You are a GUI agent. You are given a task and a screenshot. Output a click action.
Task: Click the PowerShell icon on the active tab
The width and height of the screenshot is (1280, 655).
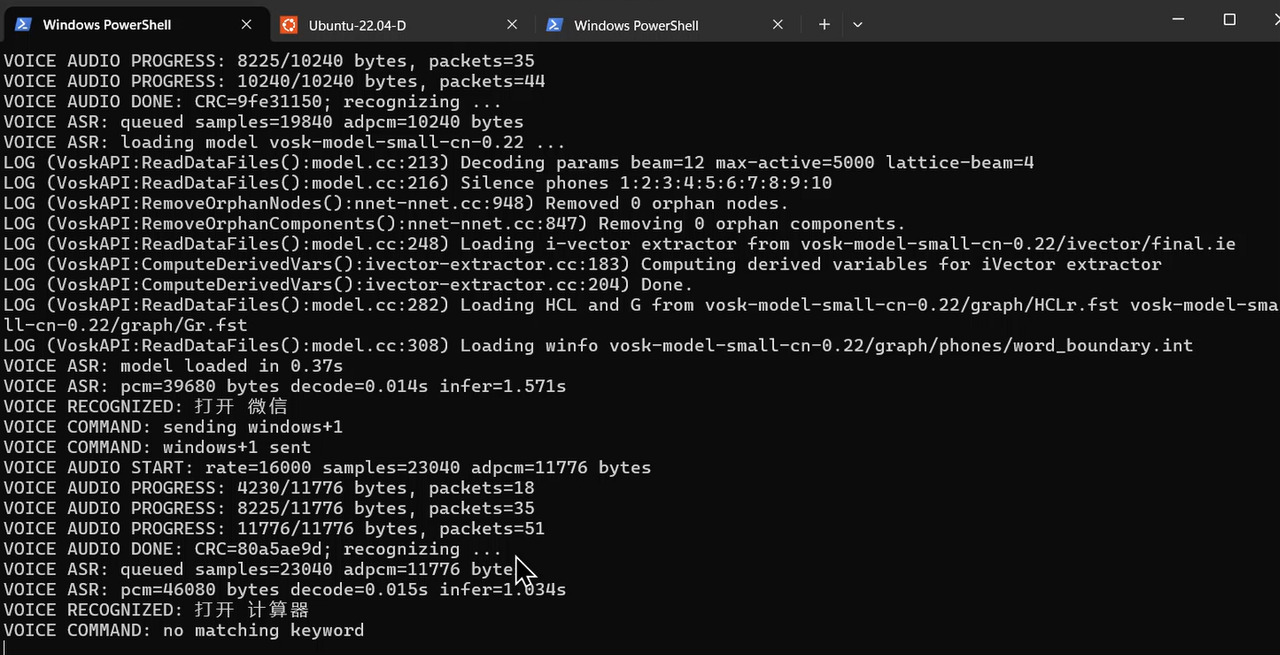click(x=23, y=25)
